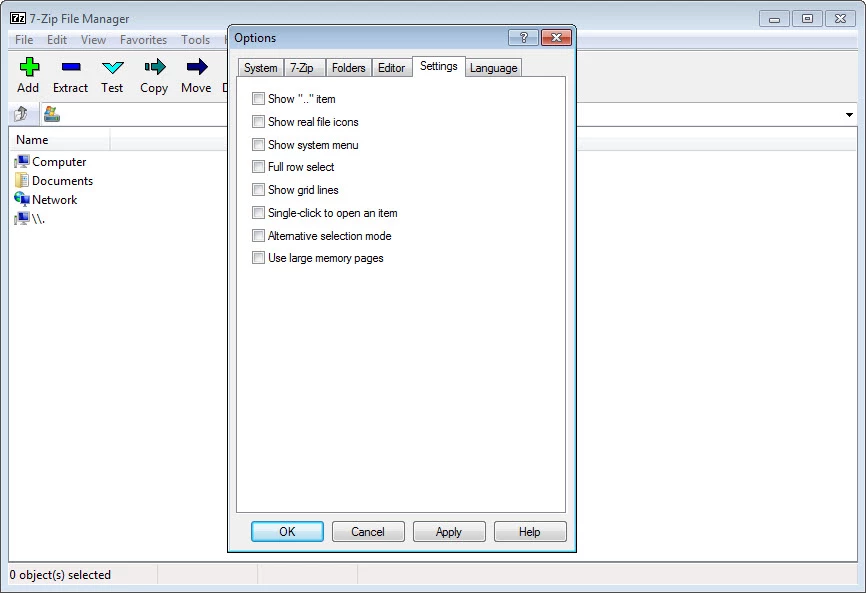The width and height of the screenshot is (866, 593).
Task: Click the up-folder icon beside address bar
Action: tap(21, 114)
